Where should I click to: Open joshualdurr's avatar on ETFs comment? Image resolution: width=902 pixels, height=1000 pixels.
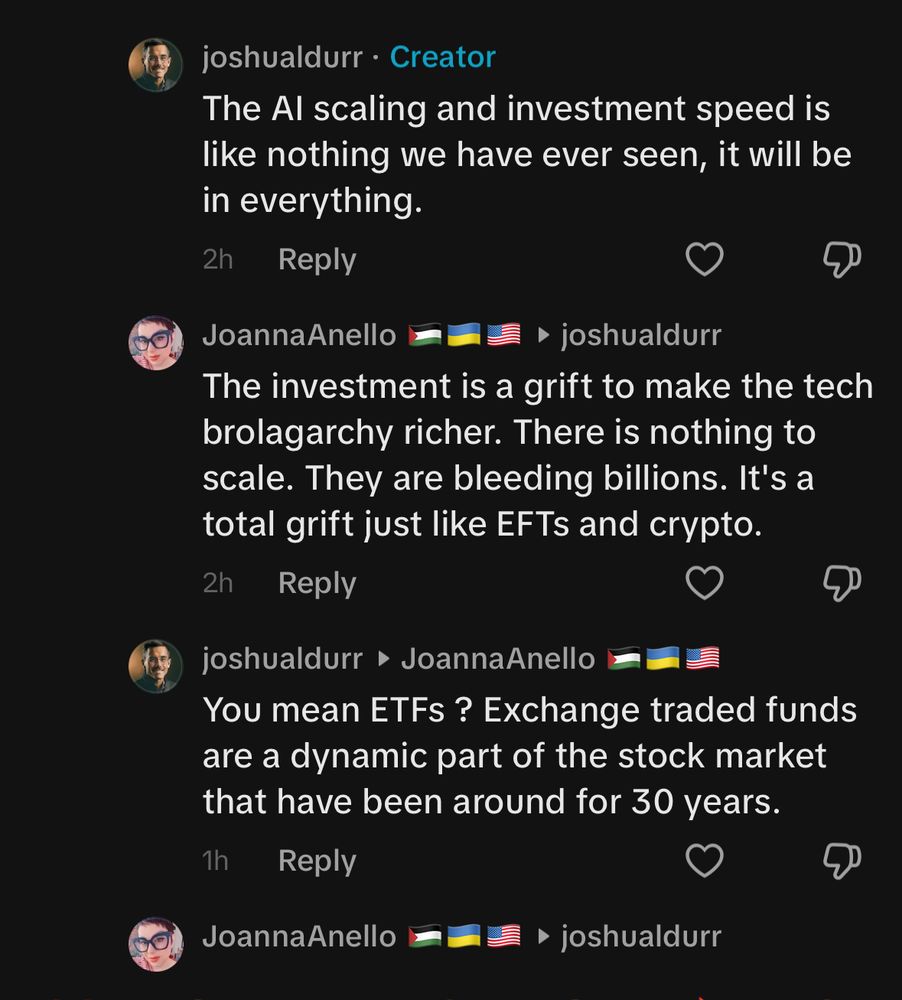pos(156,666)
